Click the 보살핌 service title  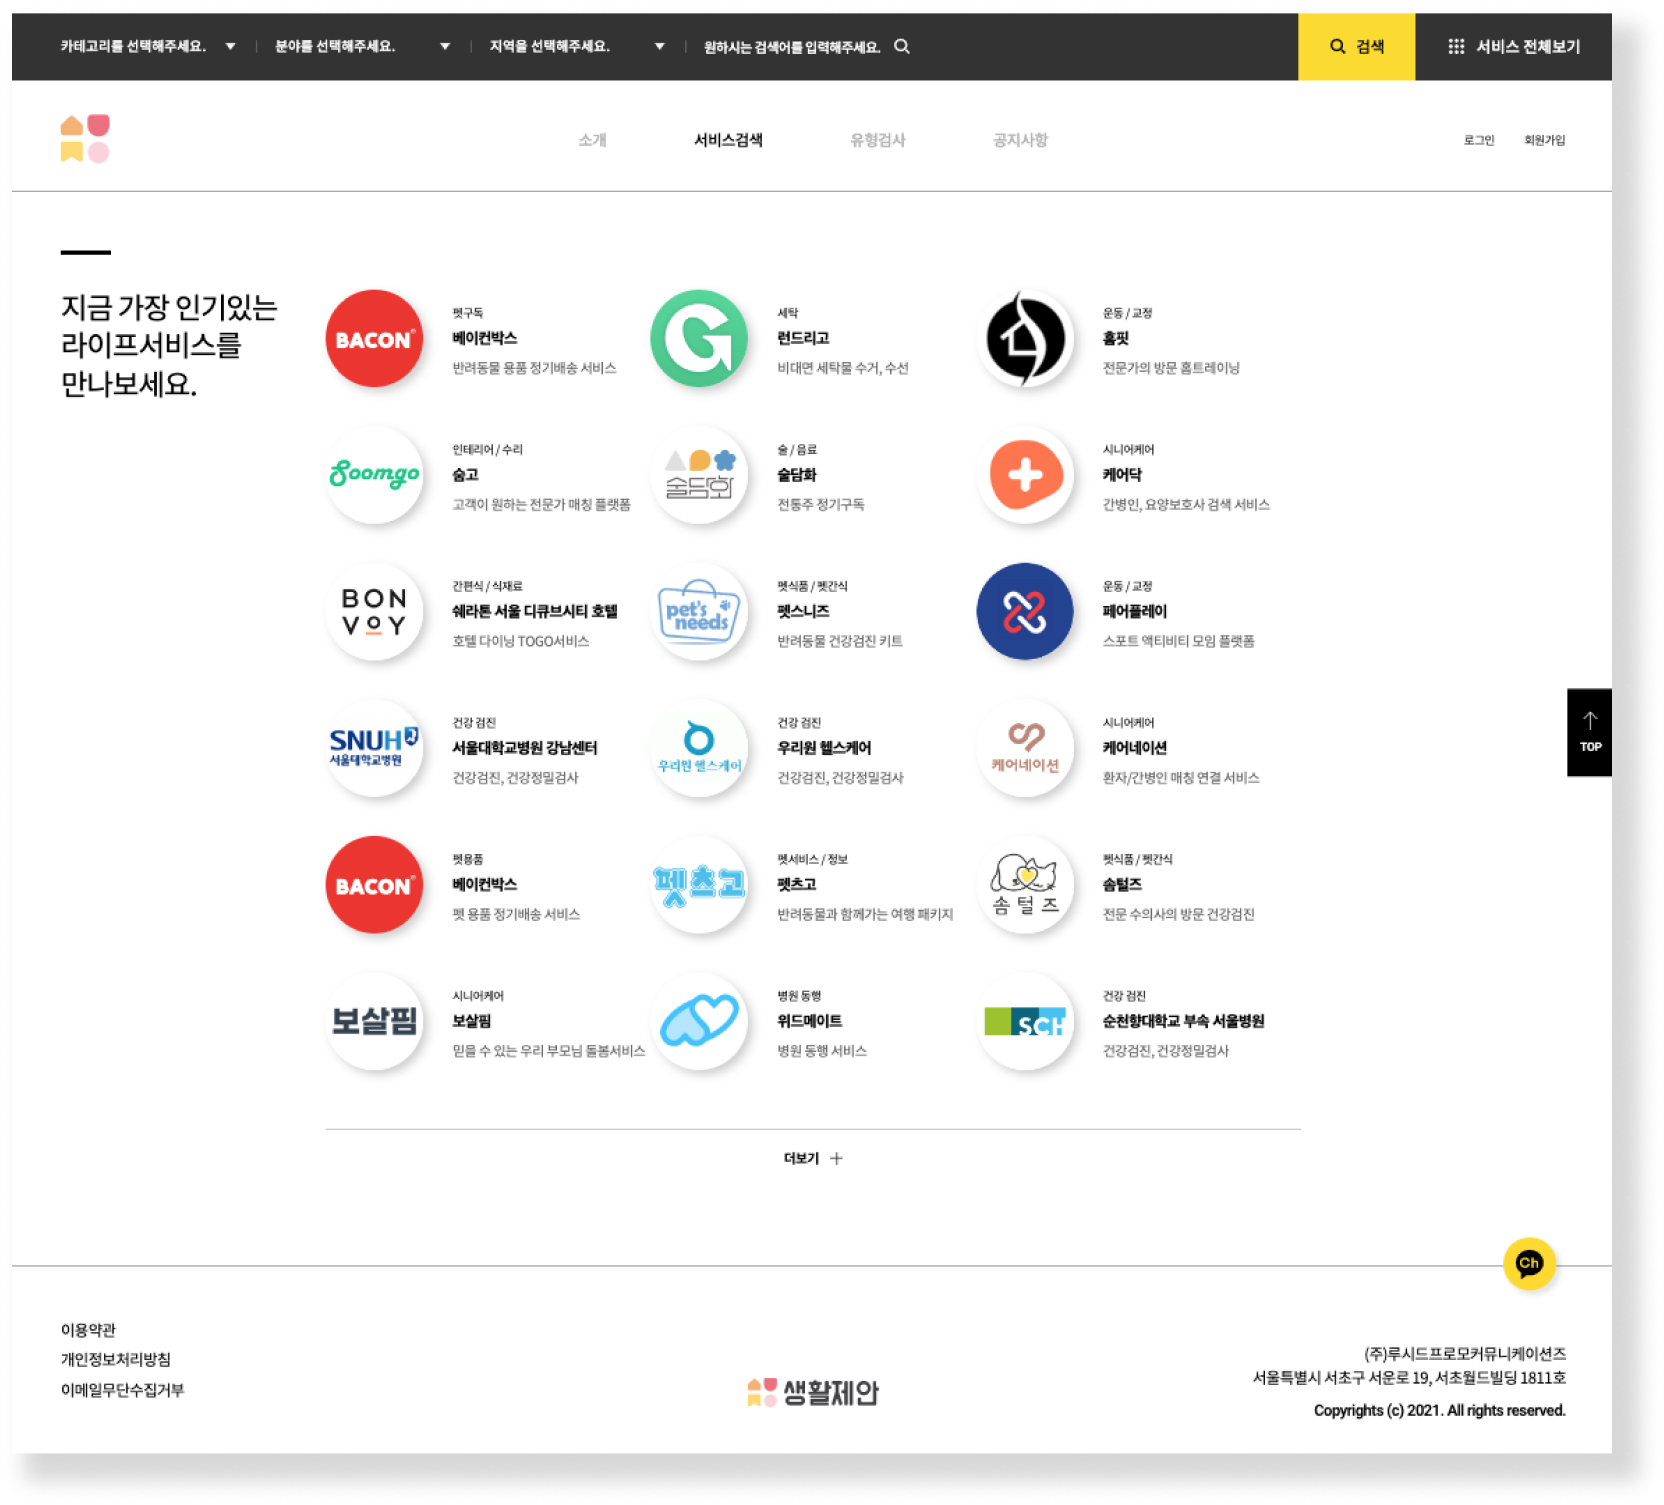click(471, 1021)
